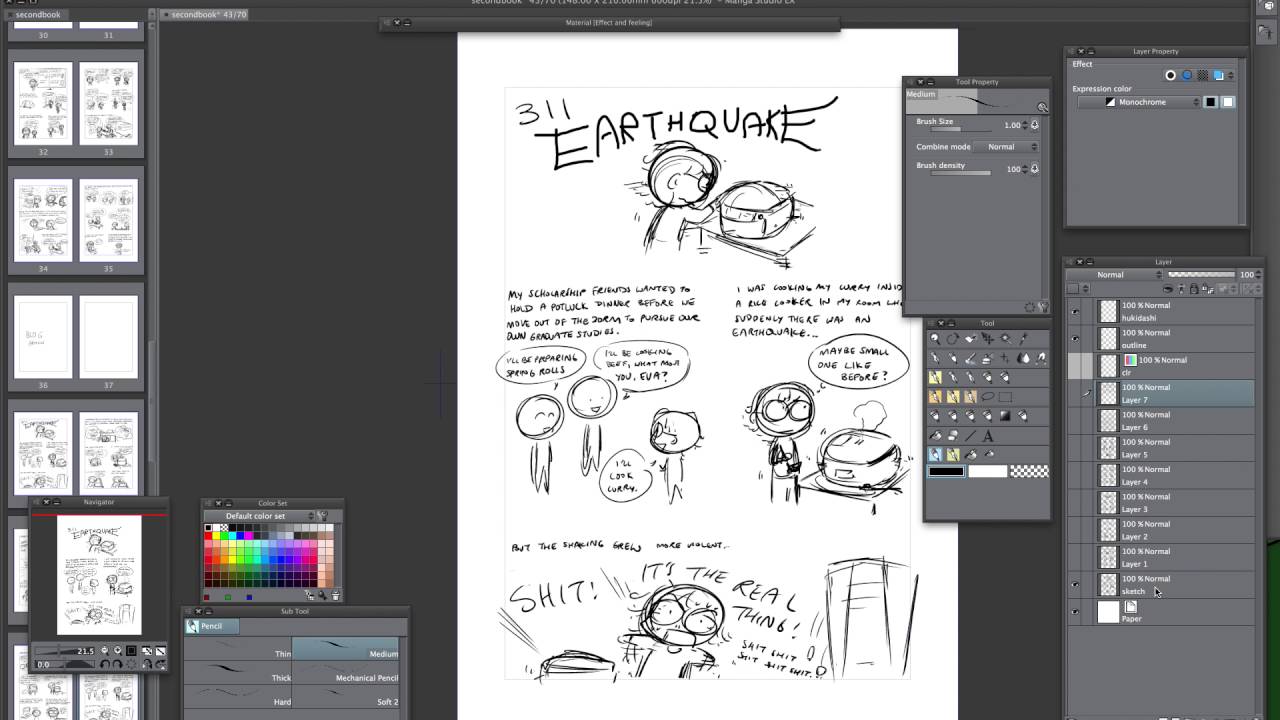The height and width of the screenshot is (720, 1280).
Task: Hide the sketch layer
Action: (x=1075, y=585)
